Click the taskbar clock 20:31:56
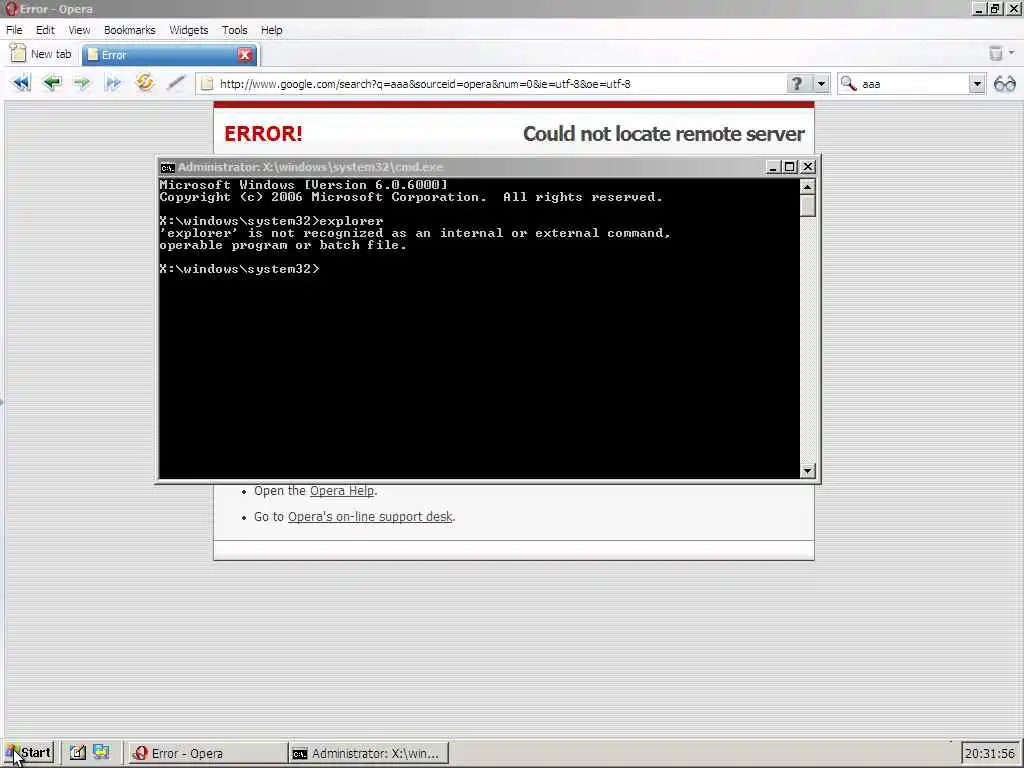The height and width of the screenshot is (768, 1024). click(990, 754)
